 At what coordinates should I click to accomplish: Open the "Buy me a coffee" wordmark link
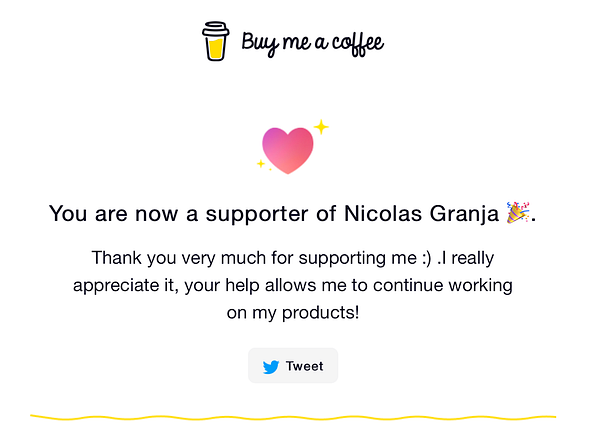(x=312, y=43)
